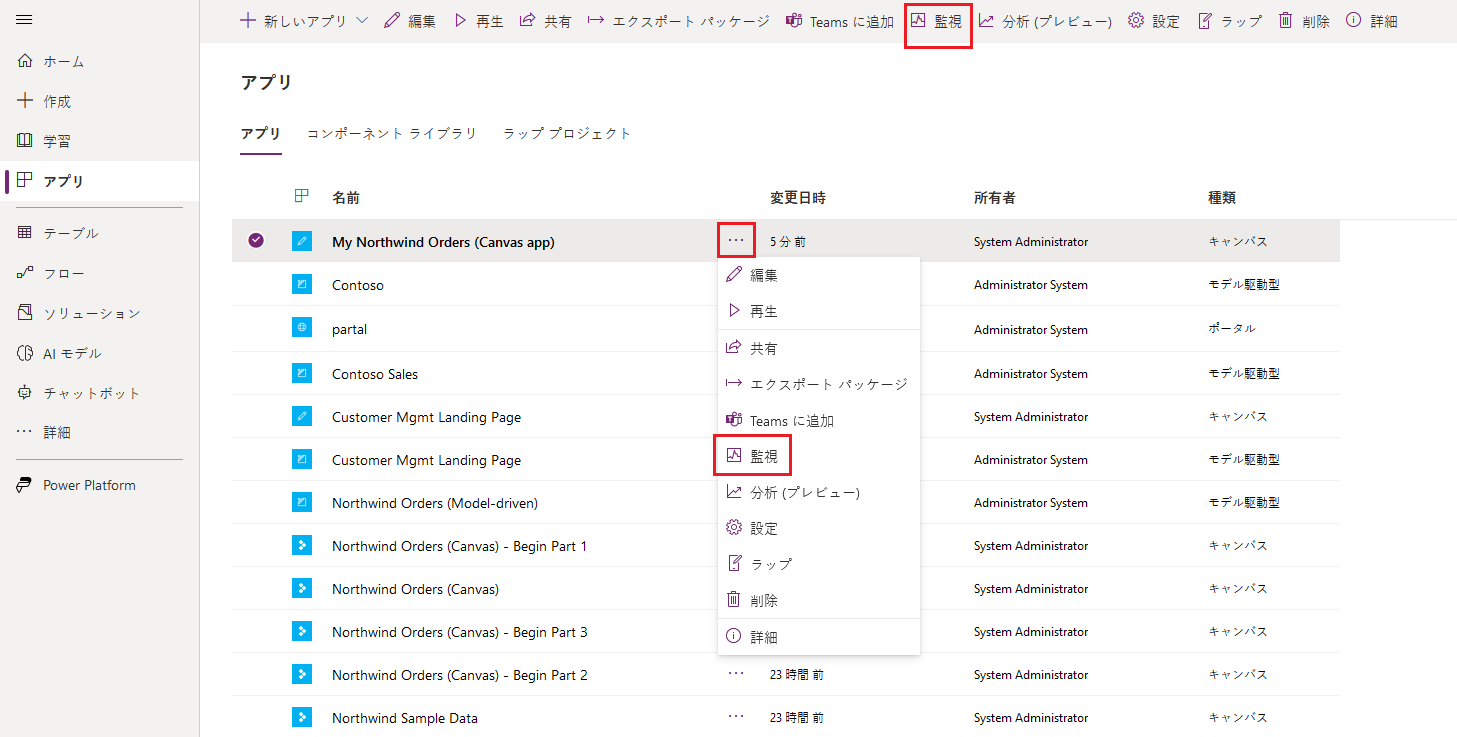Click the partal portal globe icon
This screenshot has height=737, width=1457.
(x=302, y=327)
